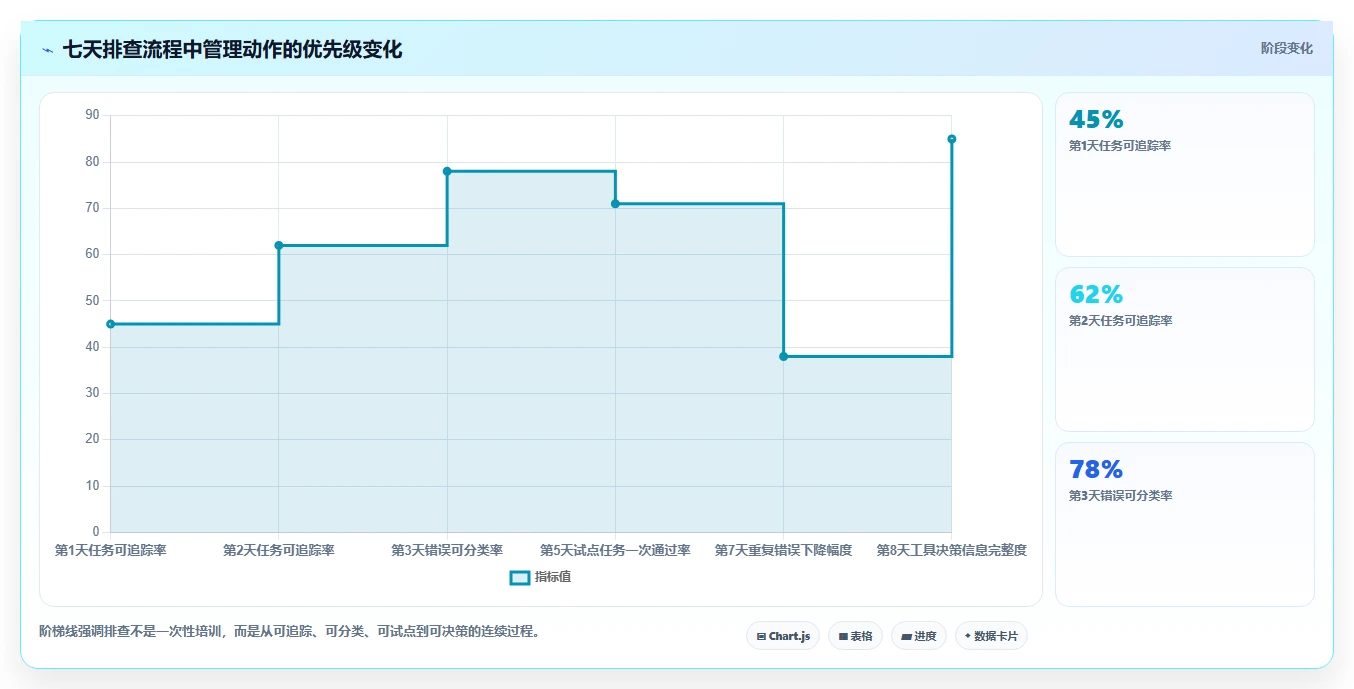
Task: Click the 阶段变化 label in the header
Action: tap(1286, 48)
